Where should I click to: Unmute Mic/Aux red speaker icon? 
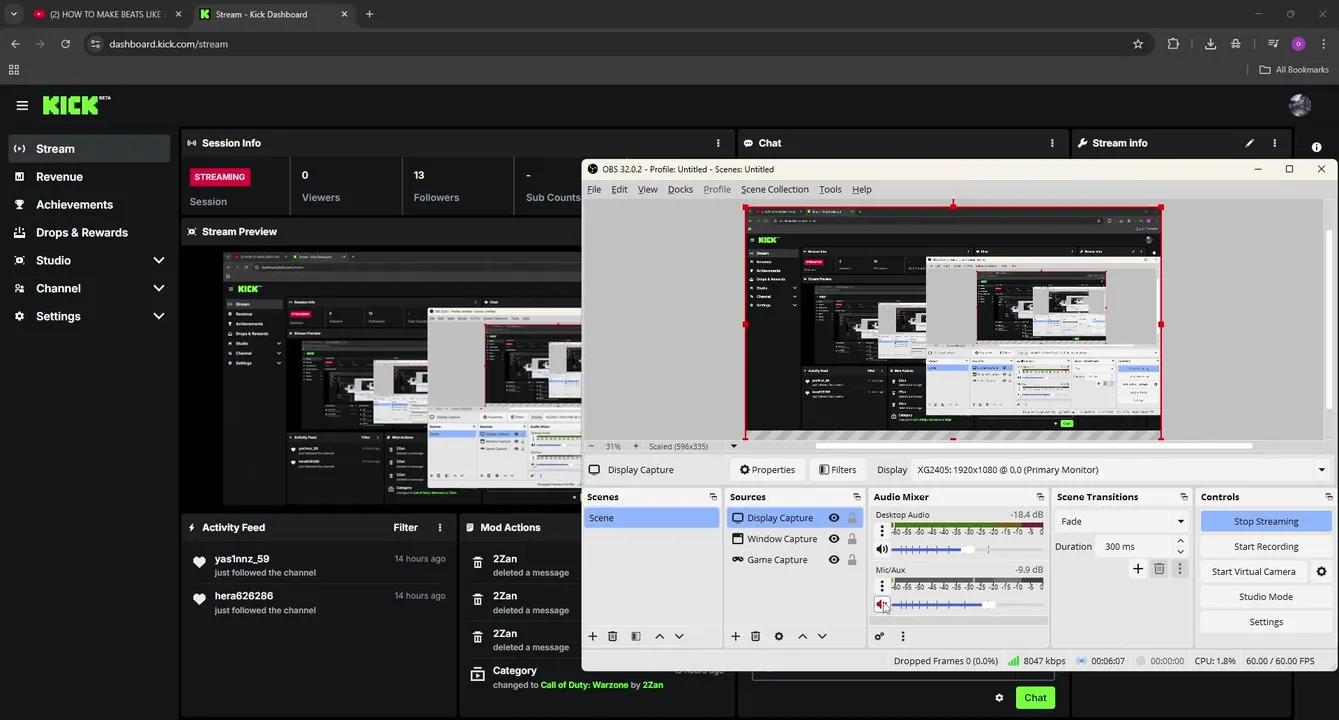pos(882,604)
